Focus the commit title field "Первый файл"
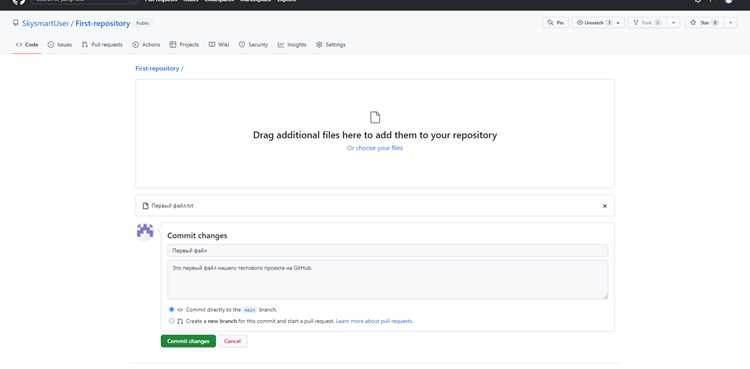This screenshot has width=750, height=369. coord(387,250)
